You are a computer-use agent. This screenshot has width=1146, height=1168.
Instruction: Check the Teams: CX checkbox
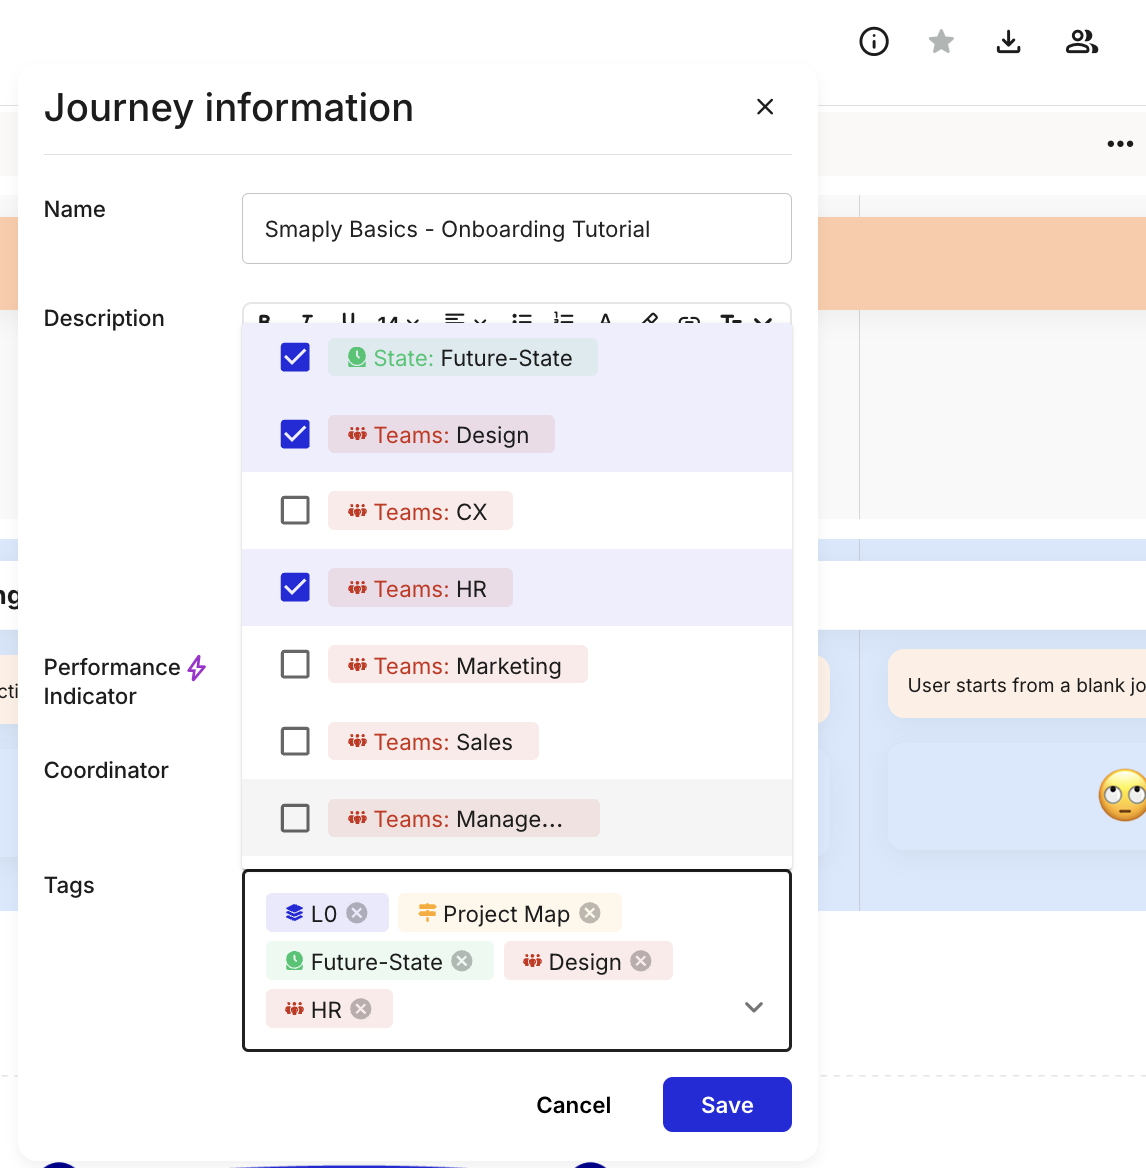coord(295,511)
